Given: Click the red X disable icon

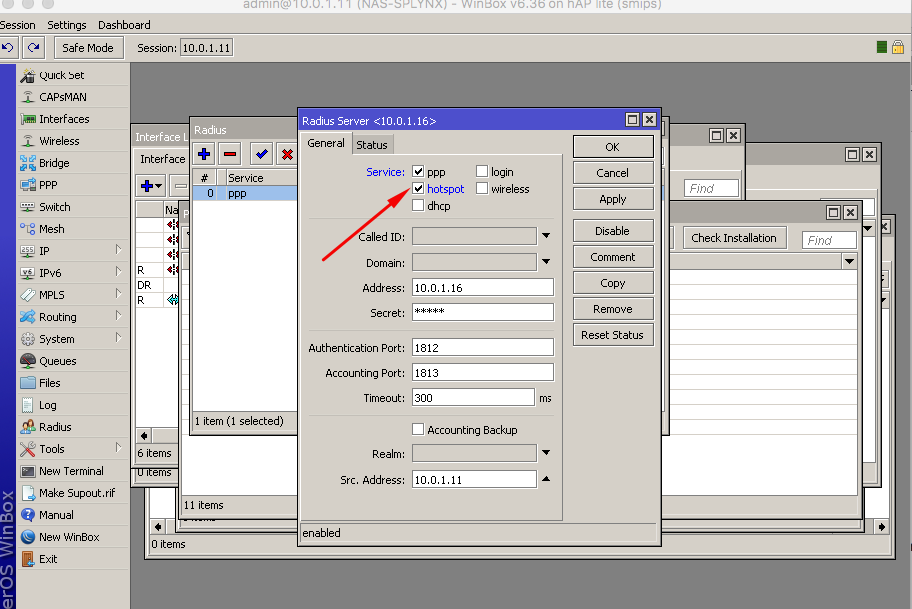Looking at the screenshot, I should click(x=287, y=154).
